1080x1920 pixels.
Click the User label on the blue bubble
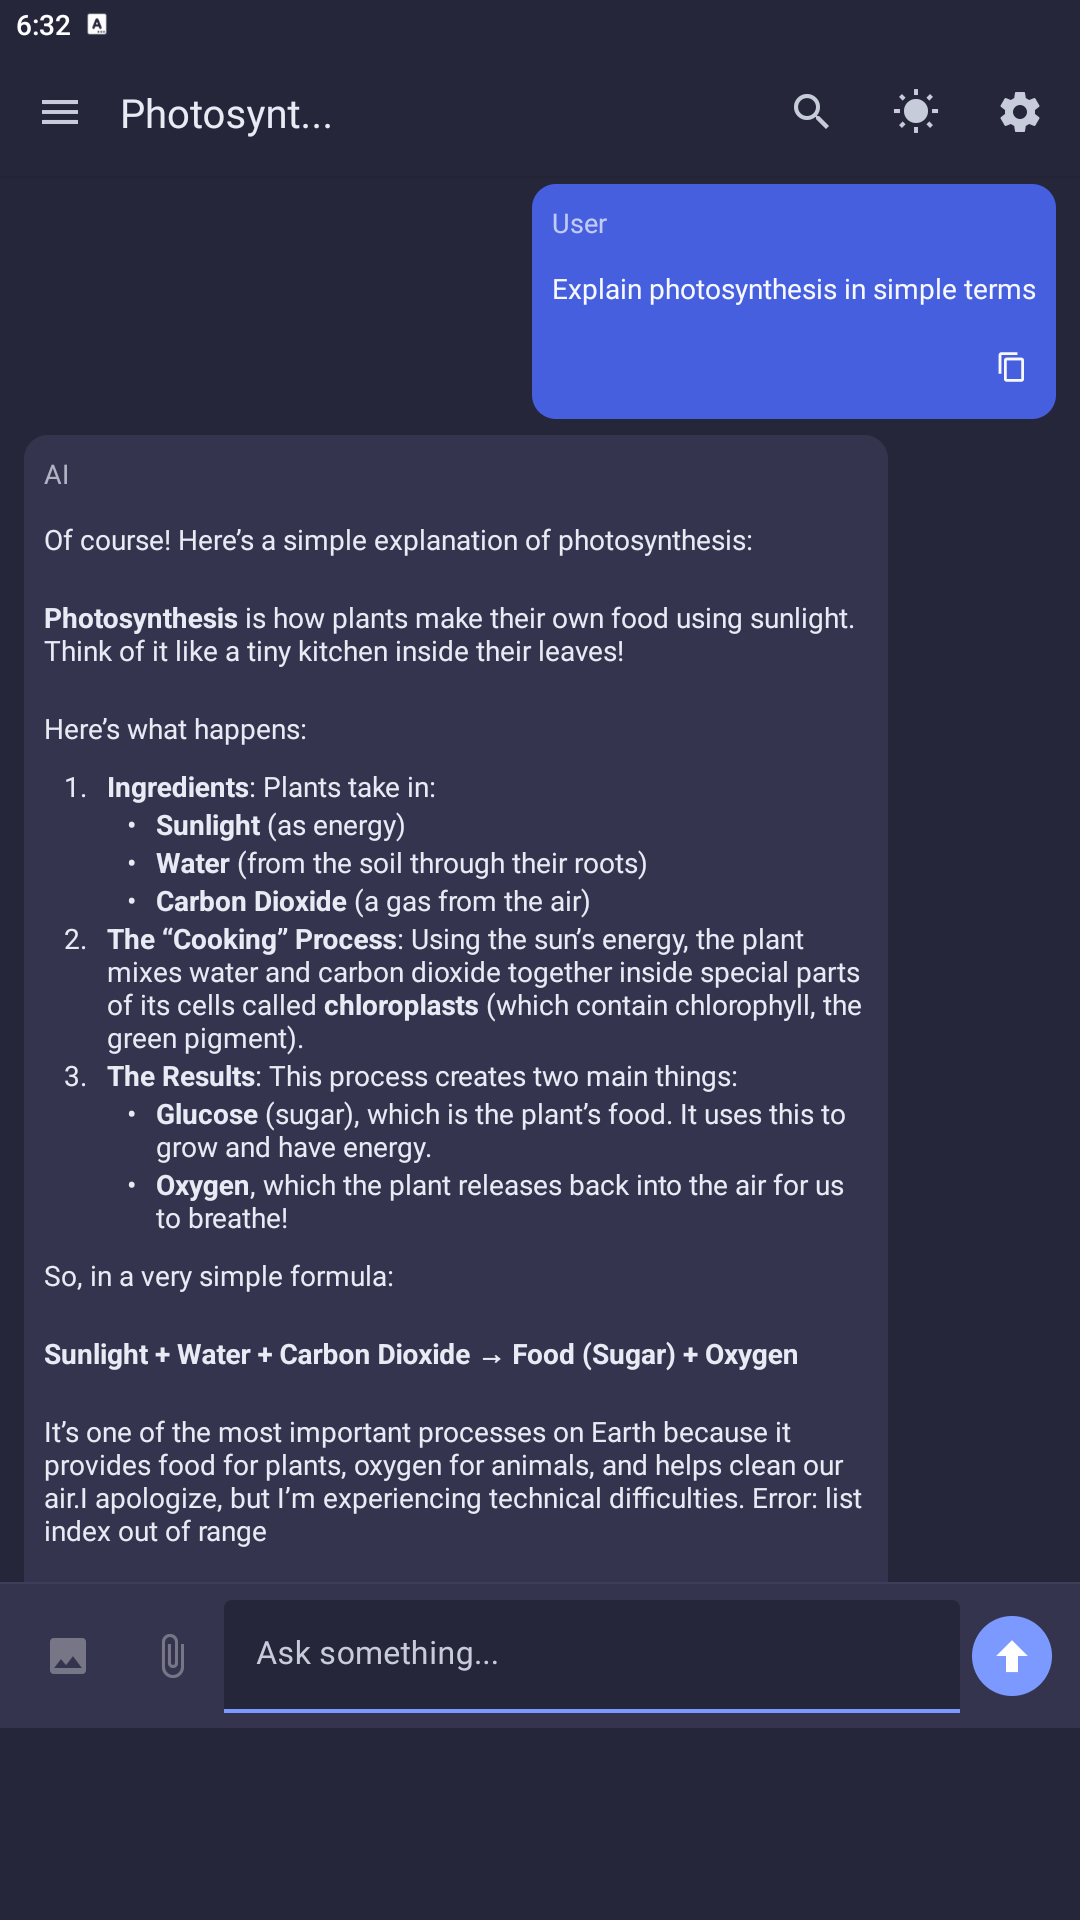[x=579, y=223]
